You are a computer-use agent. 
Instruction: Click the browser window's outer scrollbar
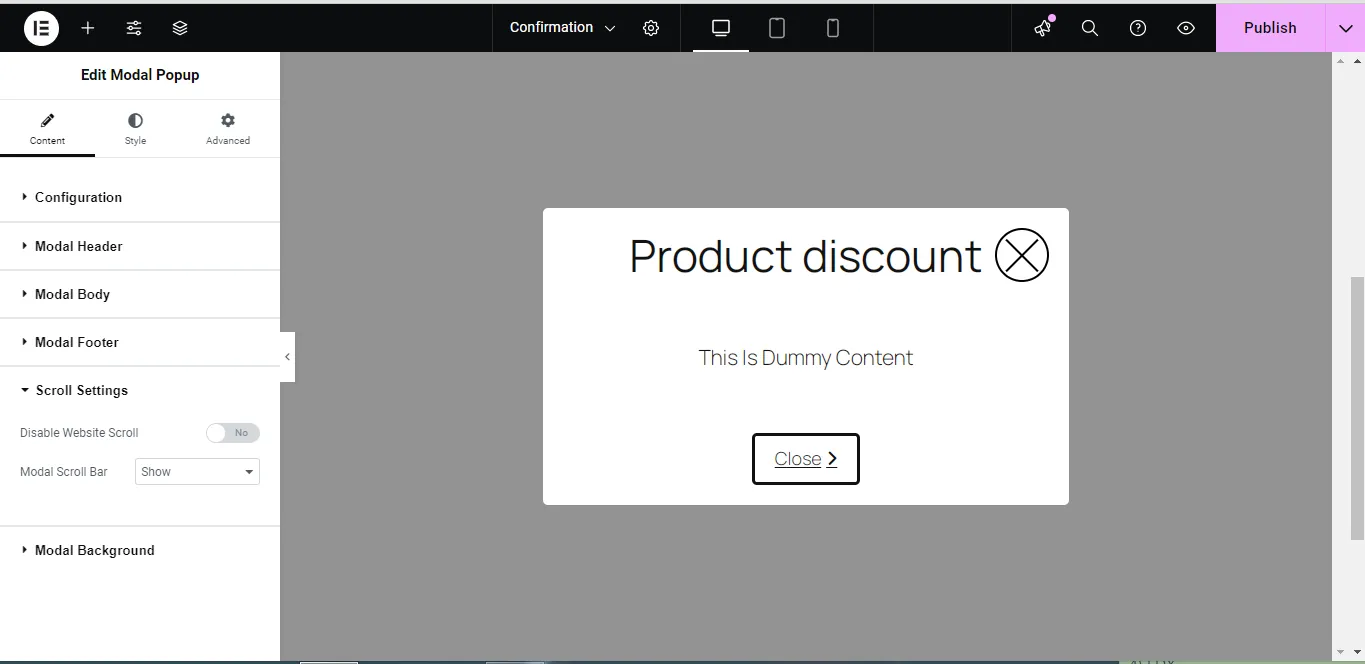click(1357, 358)
